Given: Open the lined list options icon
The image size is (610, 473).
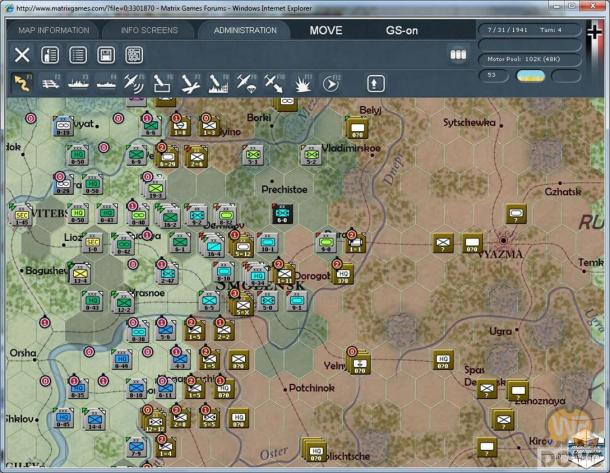Looking at the screenshot, I should tap(78, 55).
